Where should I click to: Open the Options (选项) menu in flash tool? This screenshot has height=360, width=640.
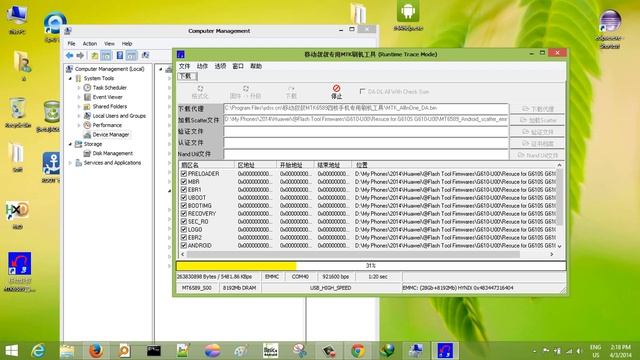tap(220, 66)
